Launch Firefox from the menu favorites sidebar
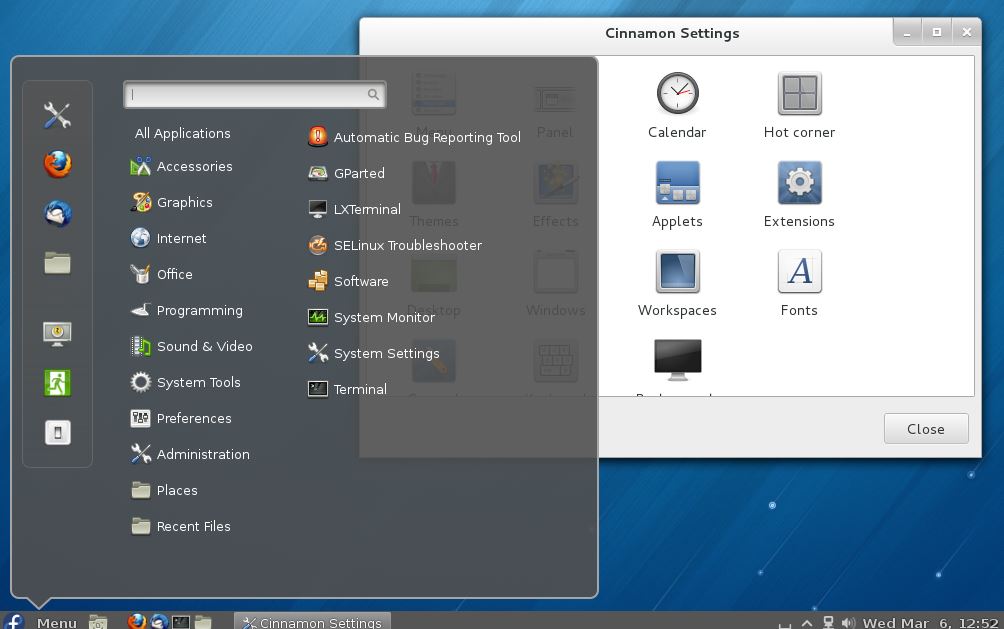Viewport: 1004px width, 629px height. (58, 164)
